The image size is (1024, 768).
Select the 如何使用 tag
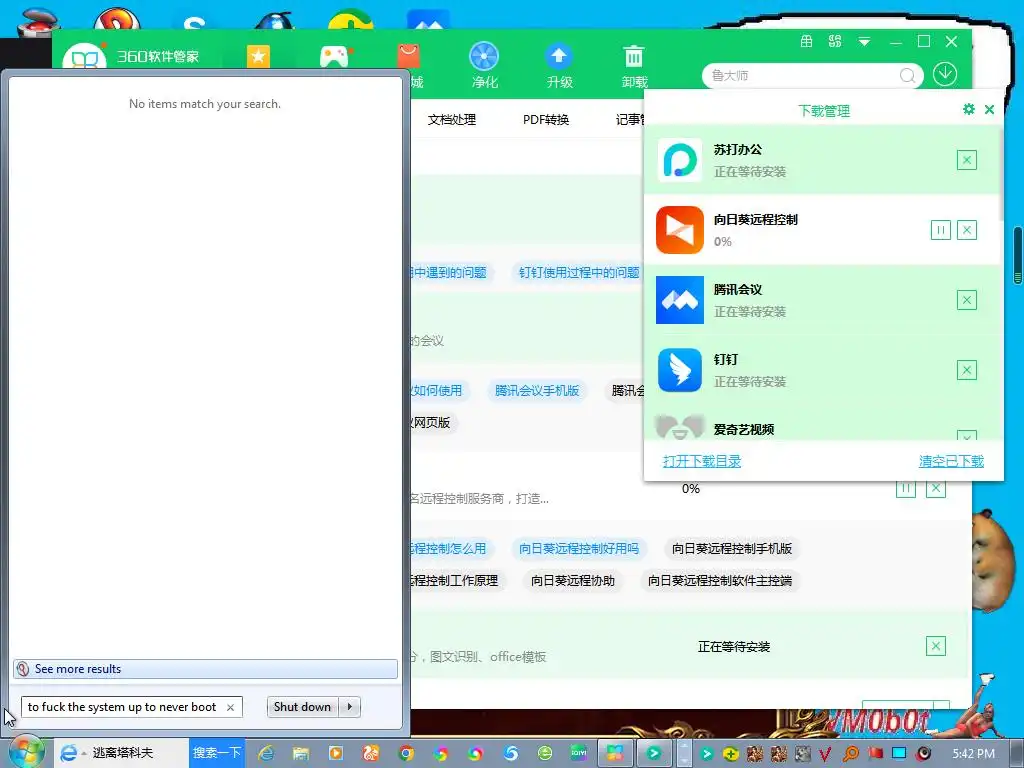click(436, 391)
